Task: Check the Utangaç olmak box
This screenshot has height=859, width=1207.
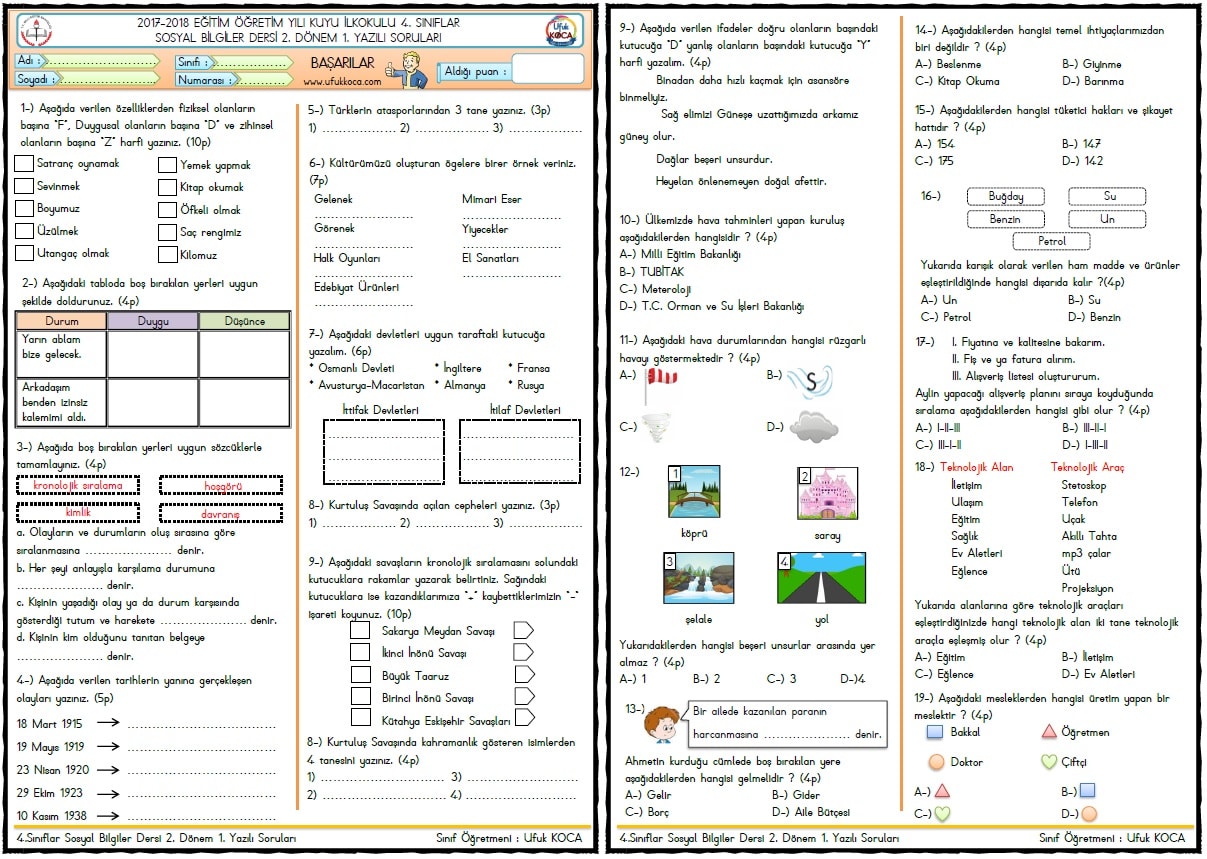Action: coord(24,254)
